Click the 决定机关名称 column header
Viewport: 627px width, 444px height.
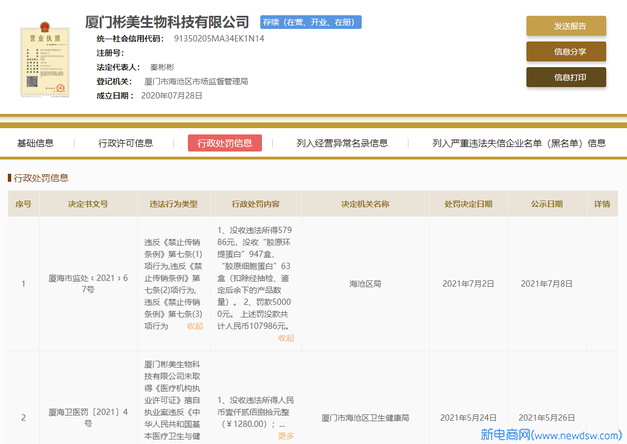[x=365, y=204]
